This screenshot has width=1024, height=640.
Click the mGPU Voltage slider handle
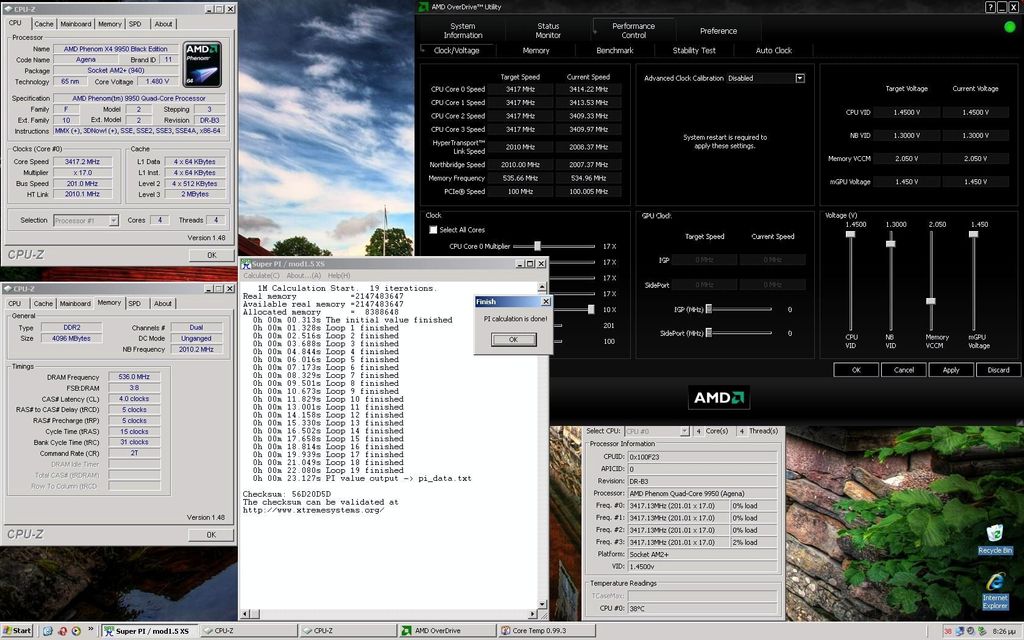[x=974, y=234]
